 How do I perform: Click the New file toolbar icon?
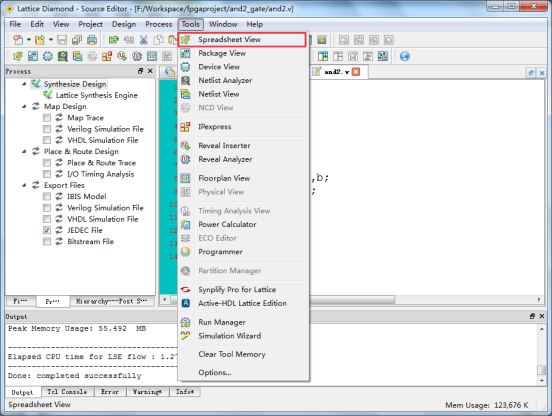coord(18,40)
